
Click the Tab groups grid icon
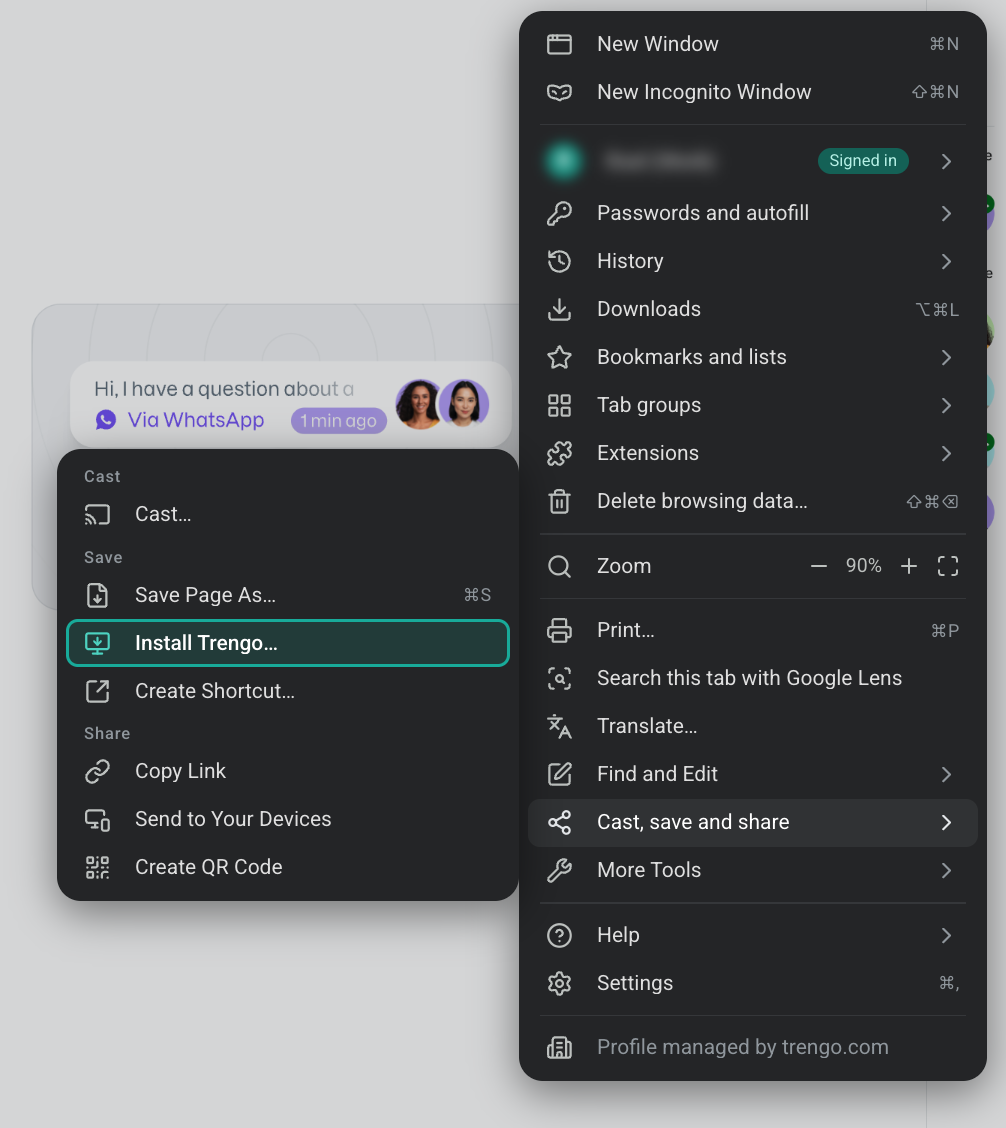coord(559,406)
